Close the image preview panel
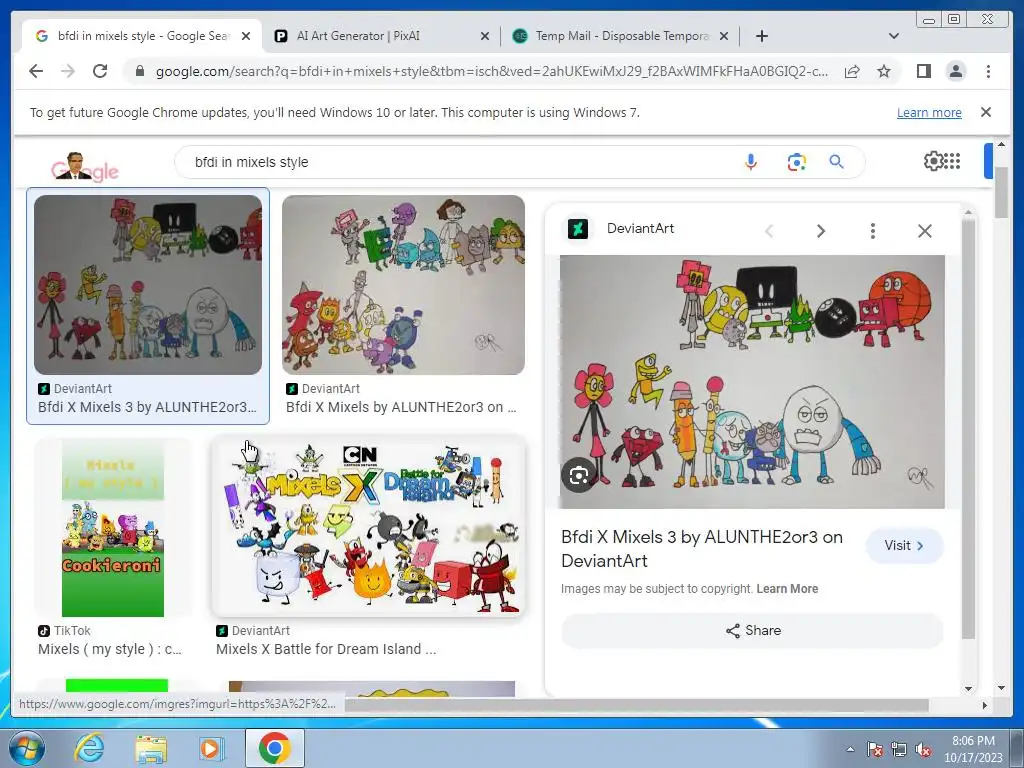The height and width of the screenshot is (768, 1024). 925,231
